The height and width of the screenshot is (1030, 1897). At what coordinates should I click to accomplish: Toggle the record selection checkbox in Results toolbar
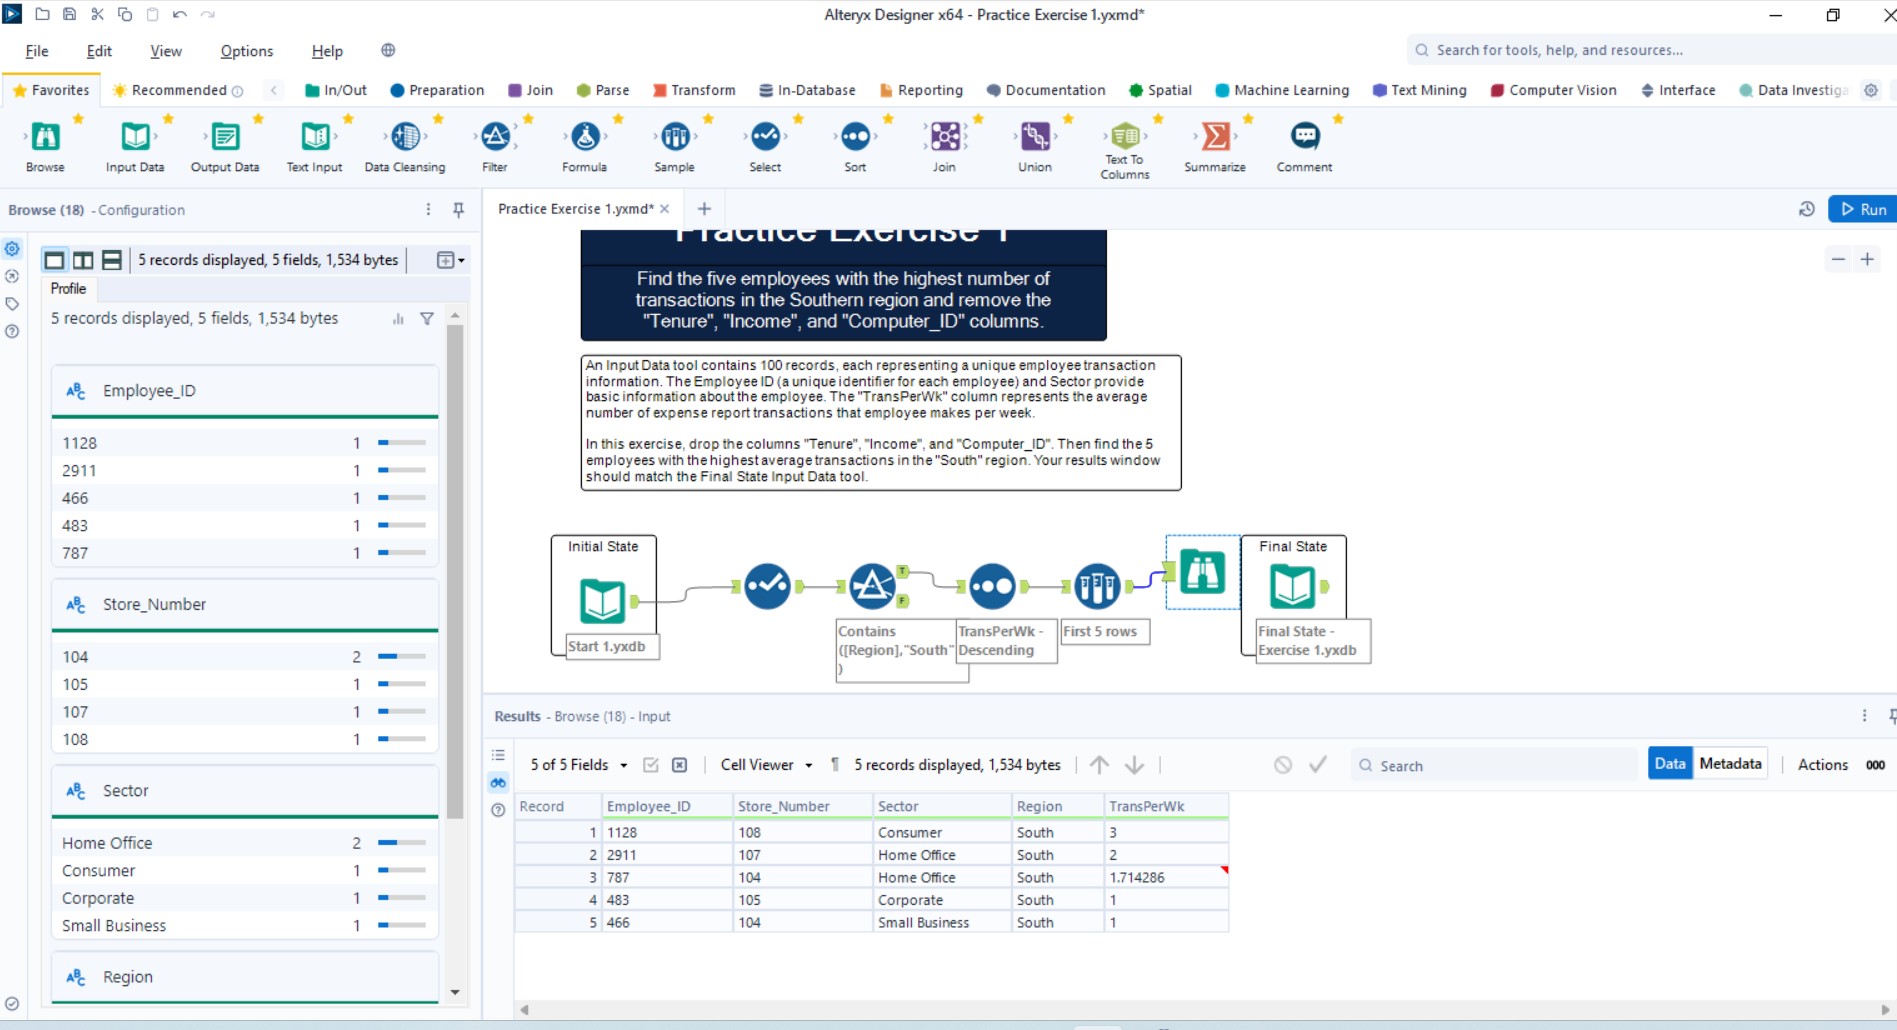point(651,764)
